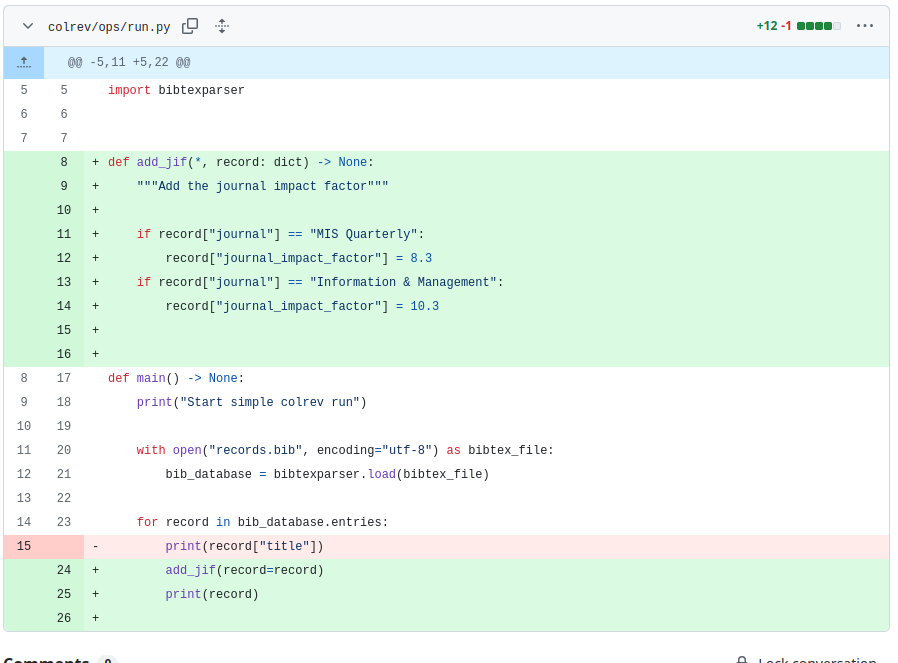Click the removed print(record["title"]) line
The height and width of the screenshot is (663, 898).
(x=244, y=547)
